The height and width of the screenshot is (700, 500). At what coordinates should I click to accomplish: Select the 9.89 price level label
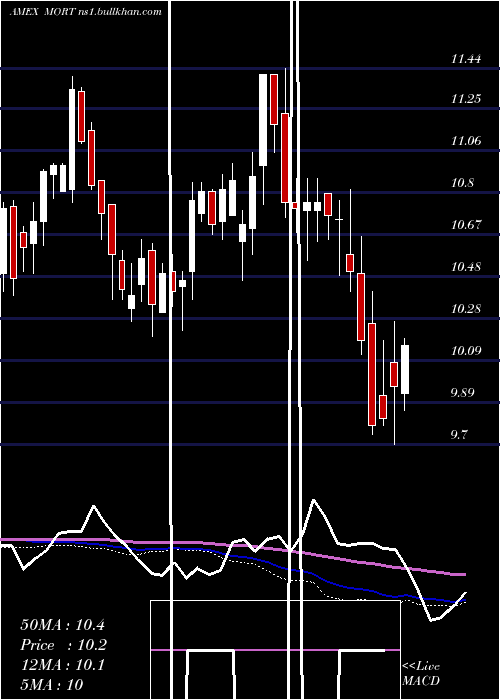463,393
